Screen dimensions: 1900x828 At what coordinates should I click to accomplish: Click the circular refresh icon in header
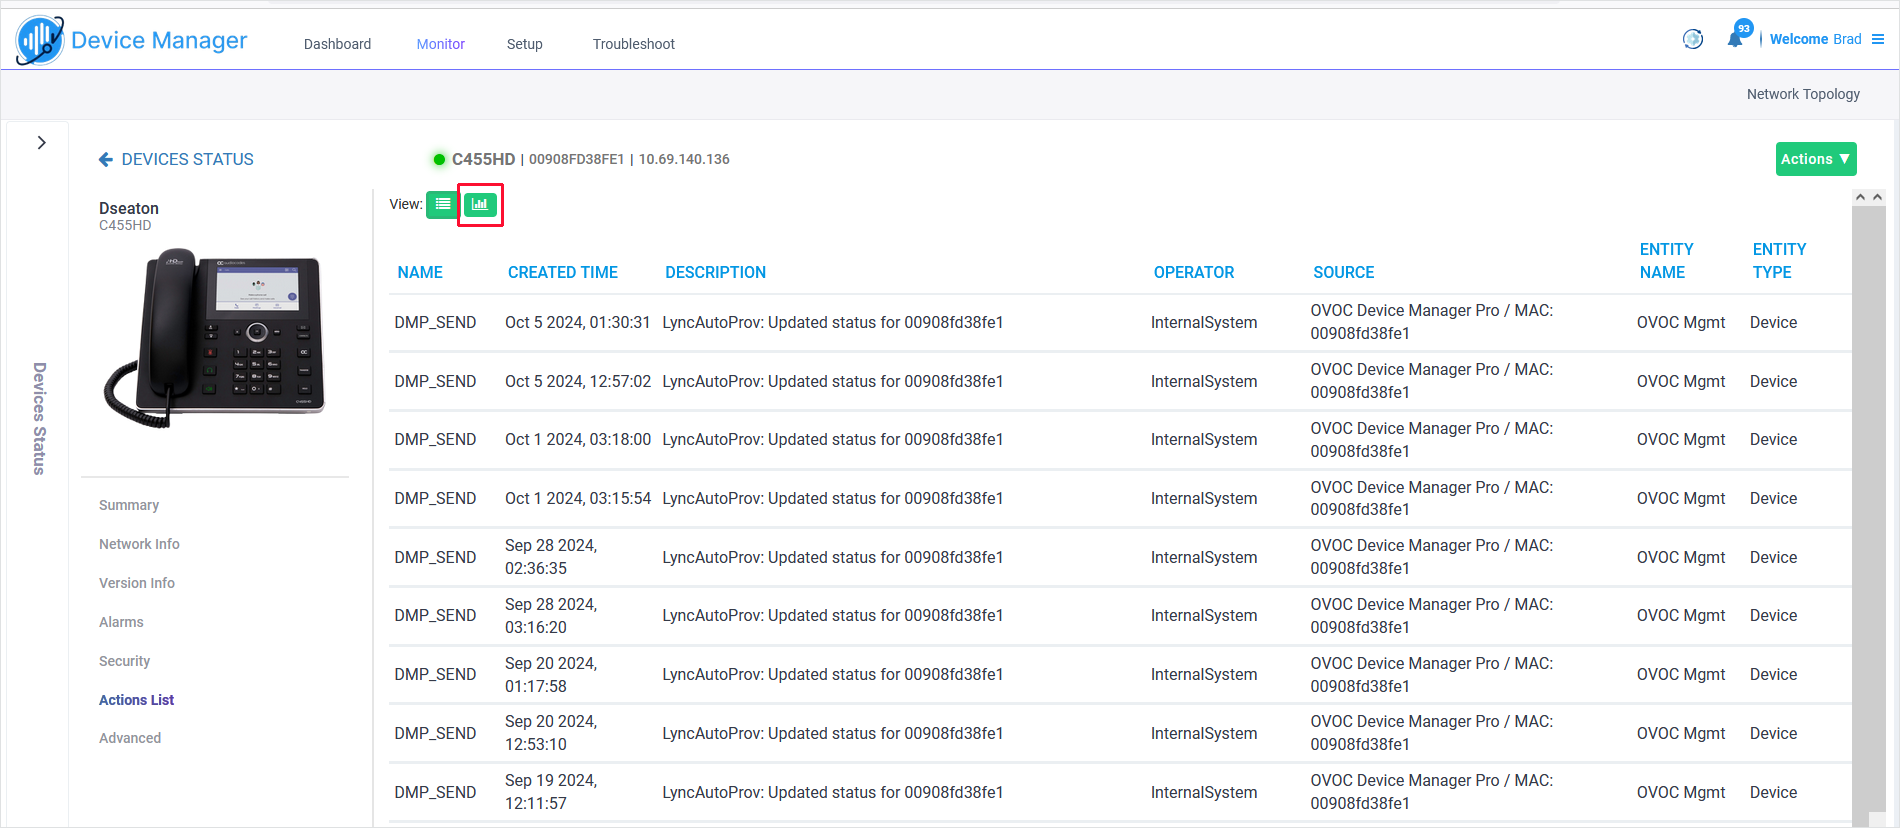[1693, 39]
